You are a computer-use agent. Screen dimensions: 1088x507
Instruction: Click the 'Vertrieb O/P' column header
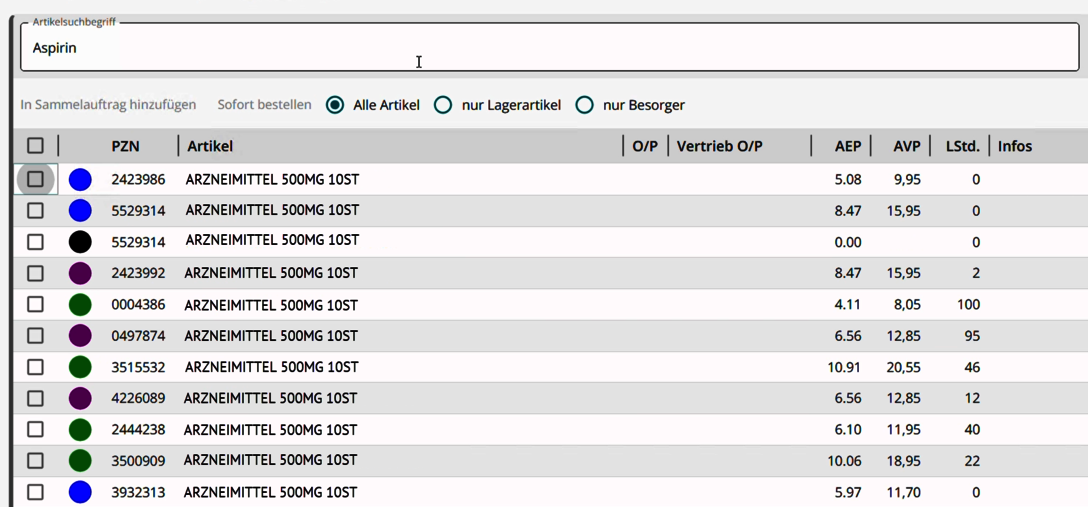(x=719, y=146)
